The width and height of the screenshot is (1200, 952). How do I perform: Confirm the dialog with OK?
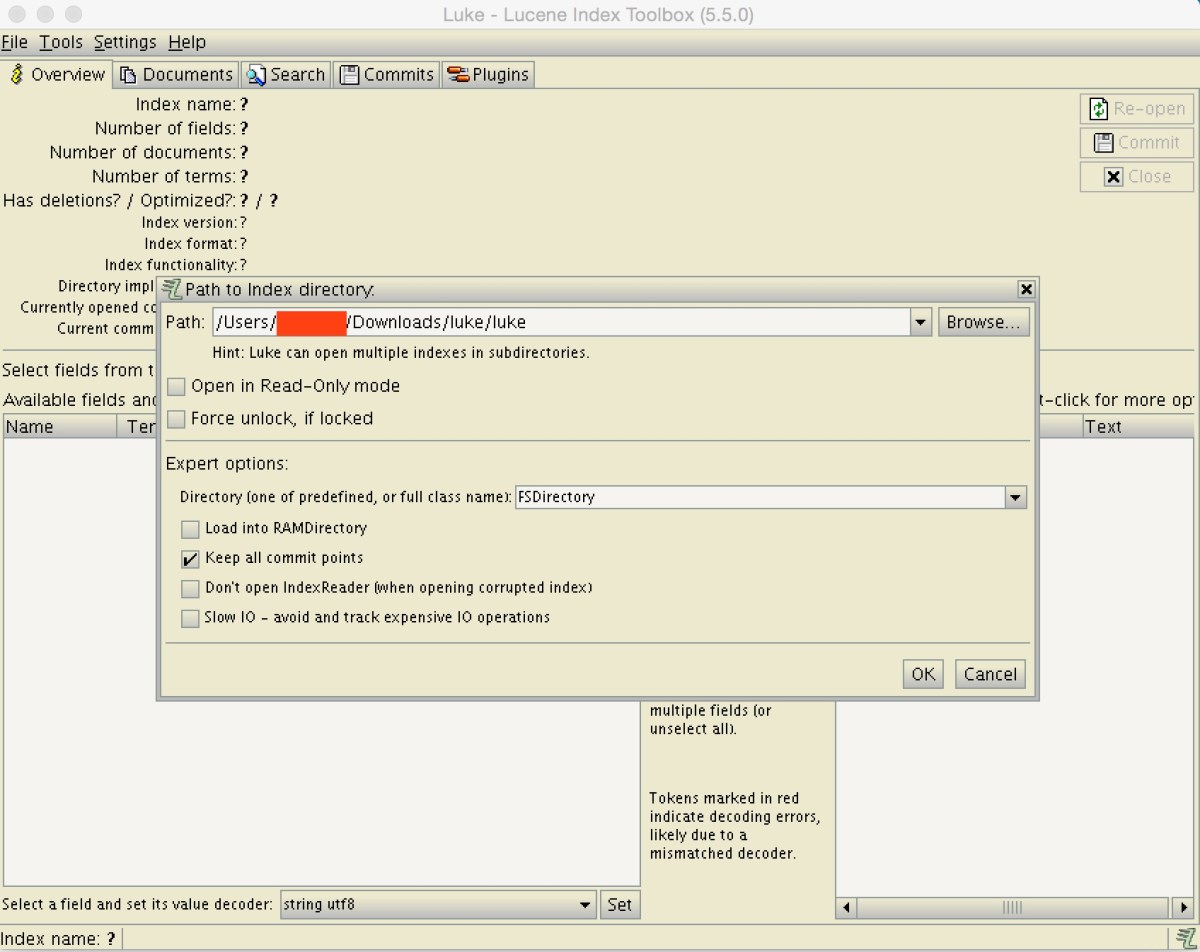pos(923,674)
